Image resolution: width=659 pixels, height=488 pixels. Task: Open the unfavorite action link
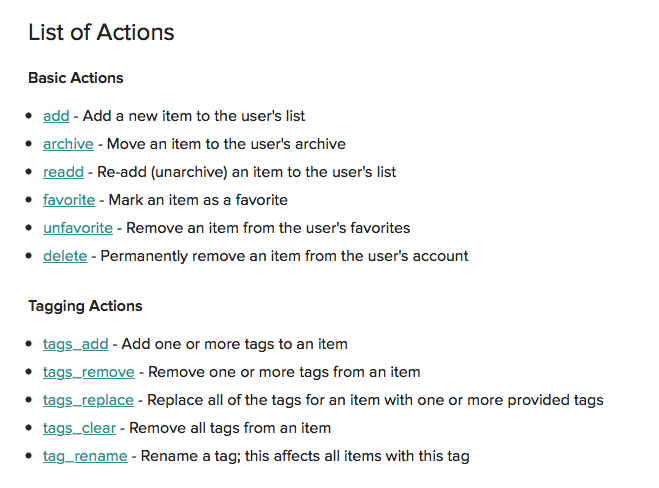click(x=78, y=228)
